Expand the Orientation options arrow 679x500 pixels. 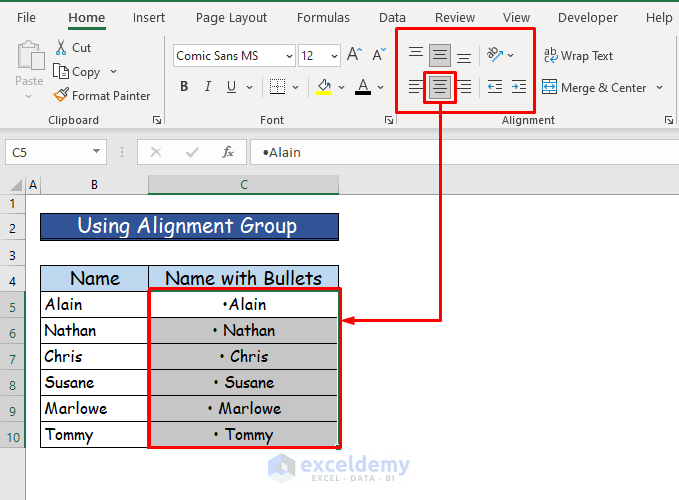511,55
